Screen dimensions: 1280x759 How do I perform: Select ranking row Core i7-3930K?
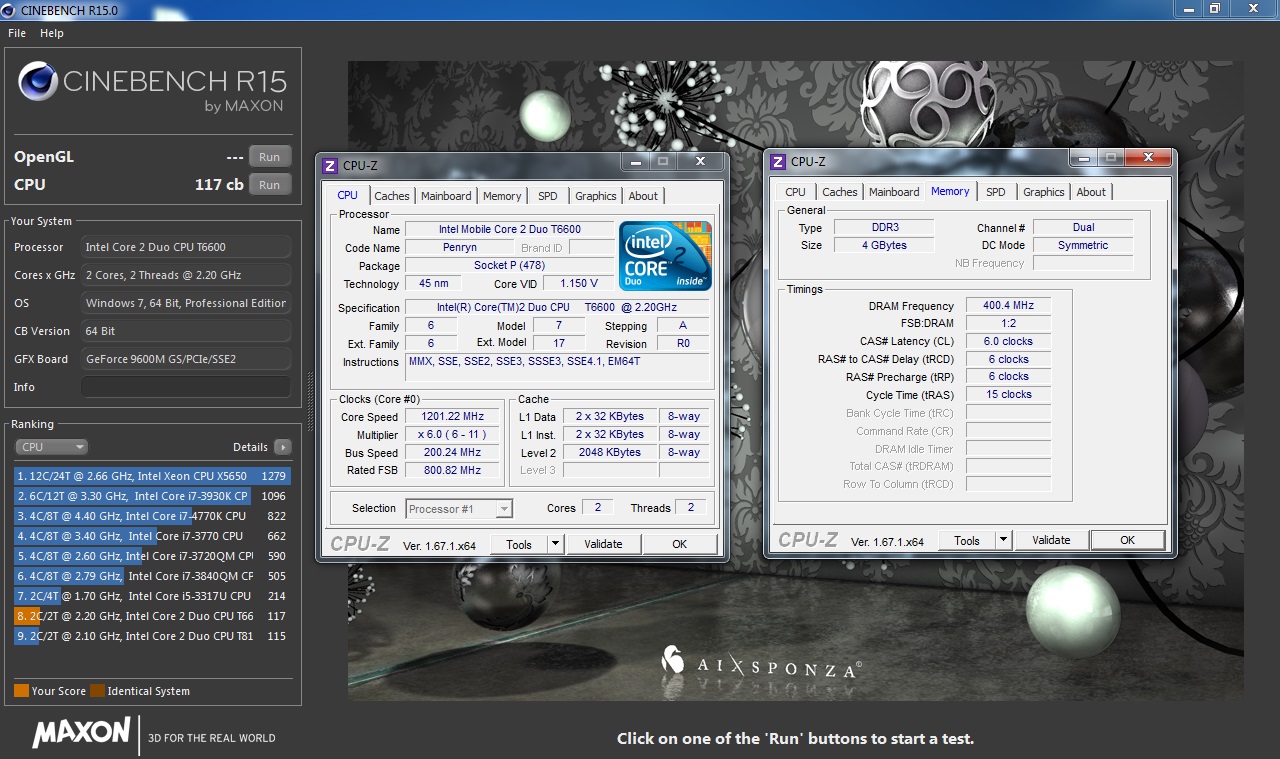click(x=152, y=496)
